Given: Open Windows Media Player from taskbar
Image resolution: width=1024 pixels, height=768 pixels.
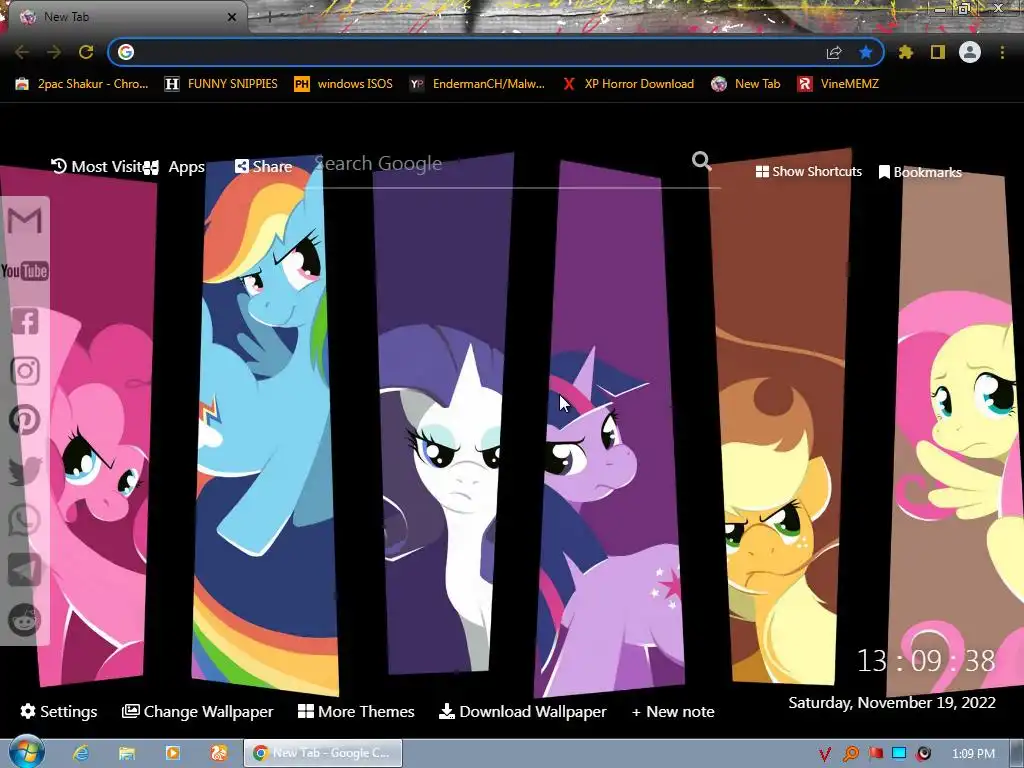Looking at the screenshot, I should coord(172,753).
